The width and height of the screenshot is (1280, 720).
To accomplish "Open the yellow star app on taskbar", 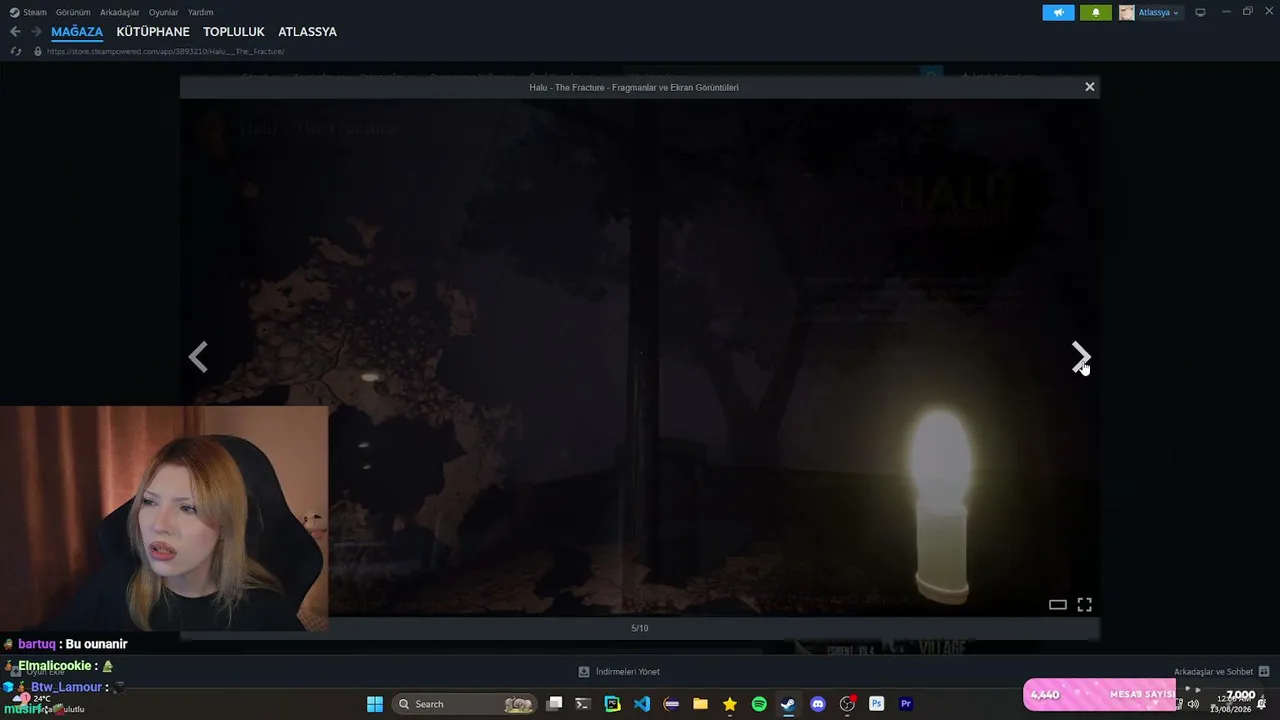I will 730,704.
